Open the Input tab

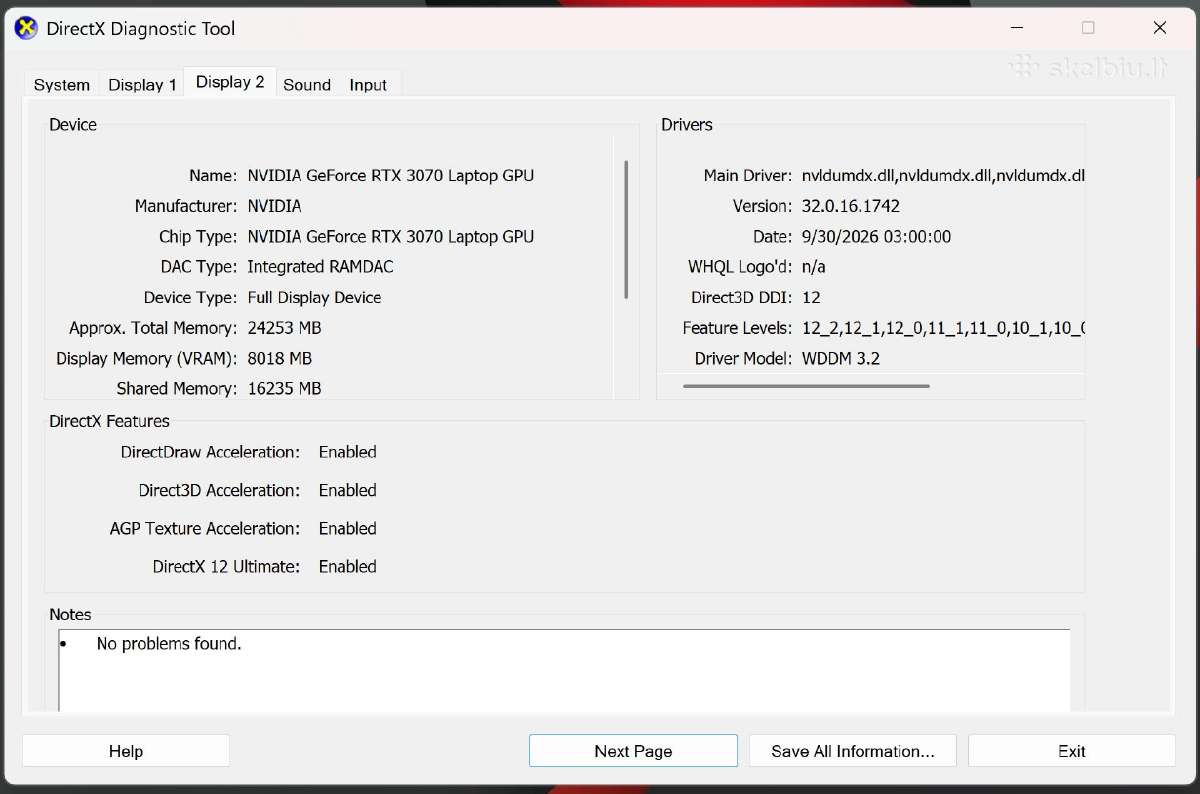(x=368, y=85)
